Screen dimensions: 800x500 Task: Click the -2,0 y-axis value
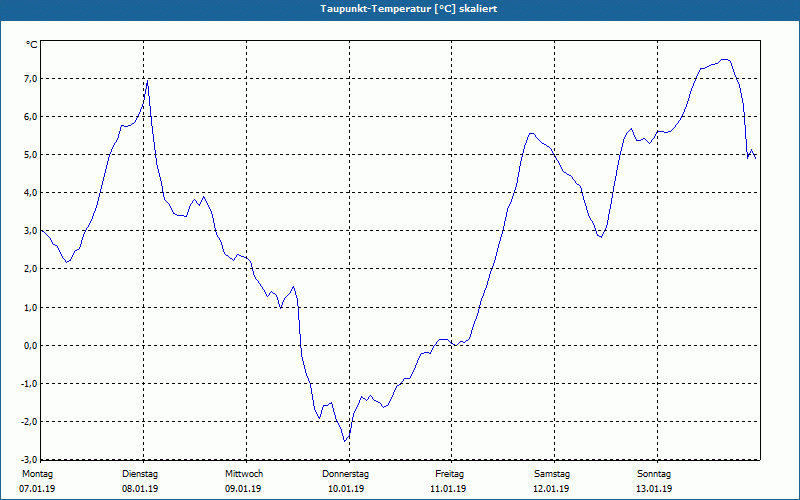click(29, 421)
